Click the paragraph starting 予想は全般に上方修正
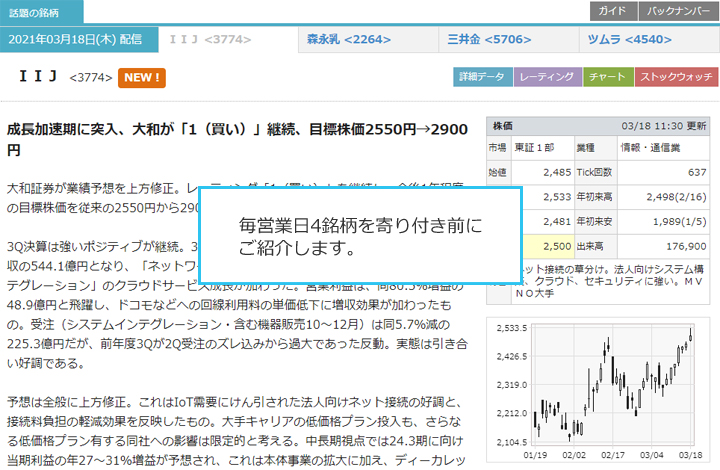Image resolution: width=720 pixels, height=470 pixels. coord(237,431)
